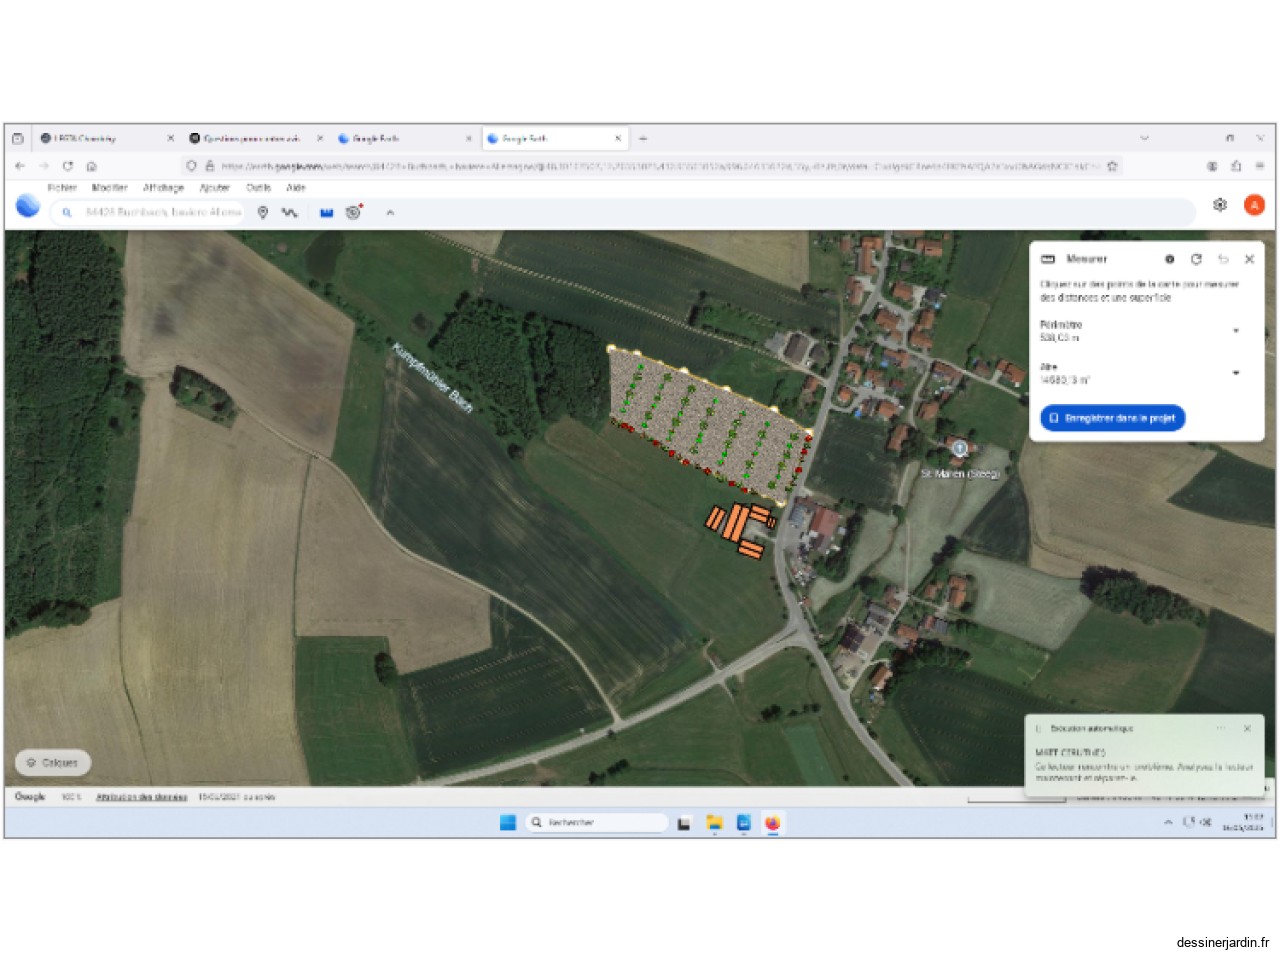
Task: Open File Explorer from the taskbar
Action: 714,822
